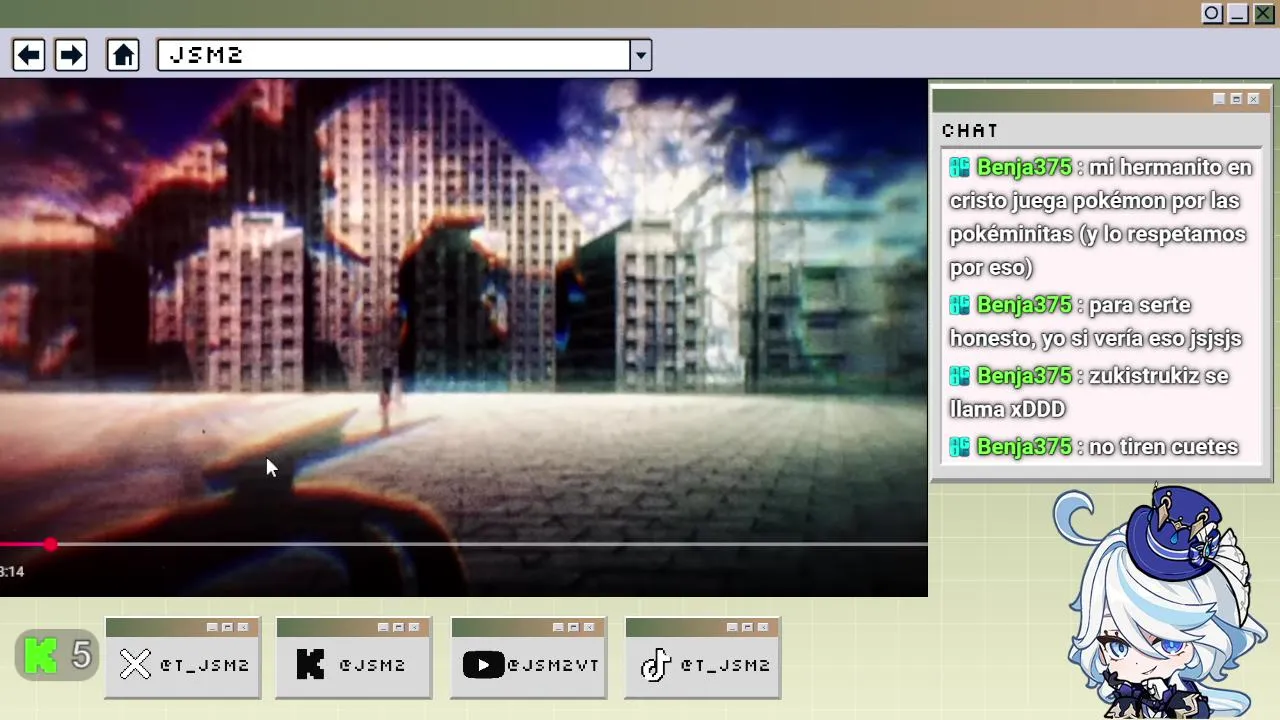Click the chat text 'zukistrukiz se llama xDDD'
This screenshot has width=1280, height=720.
point(1089,392)
